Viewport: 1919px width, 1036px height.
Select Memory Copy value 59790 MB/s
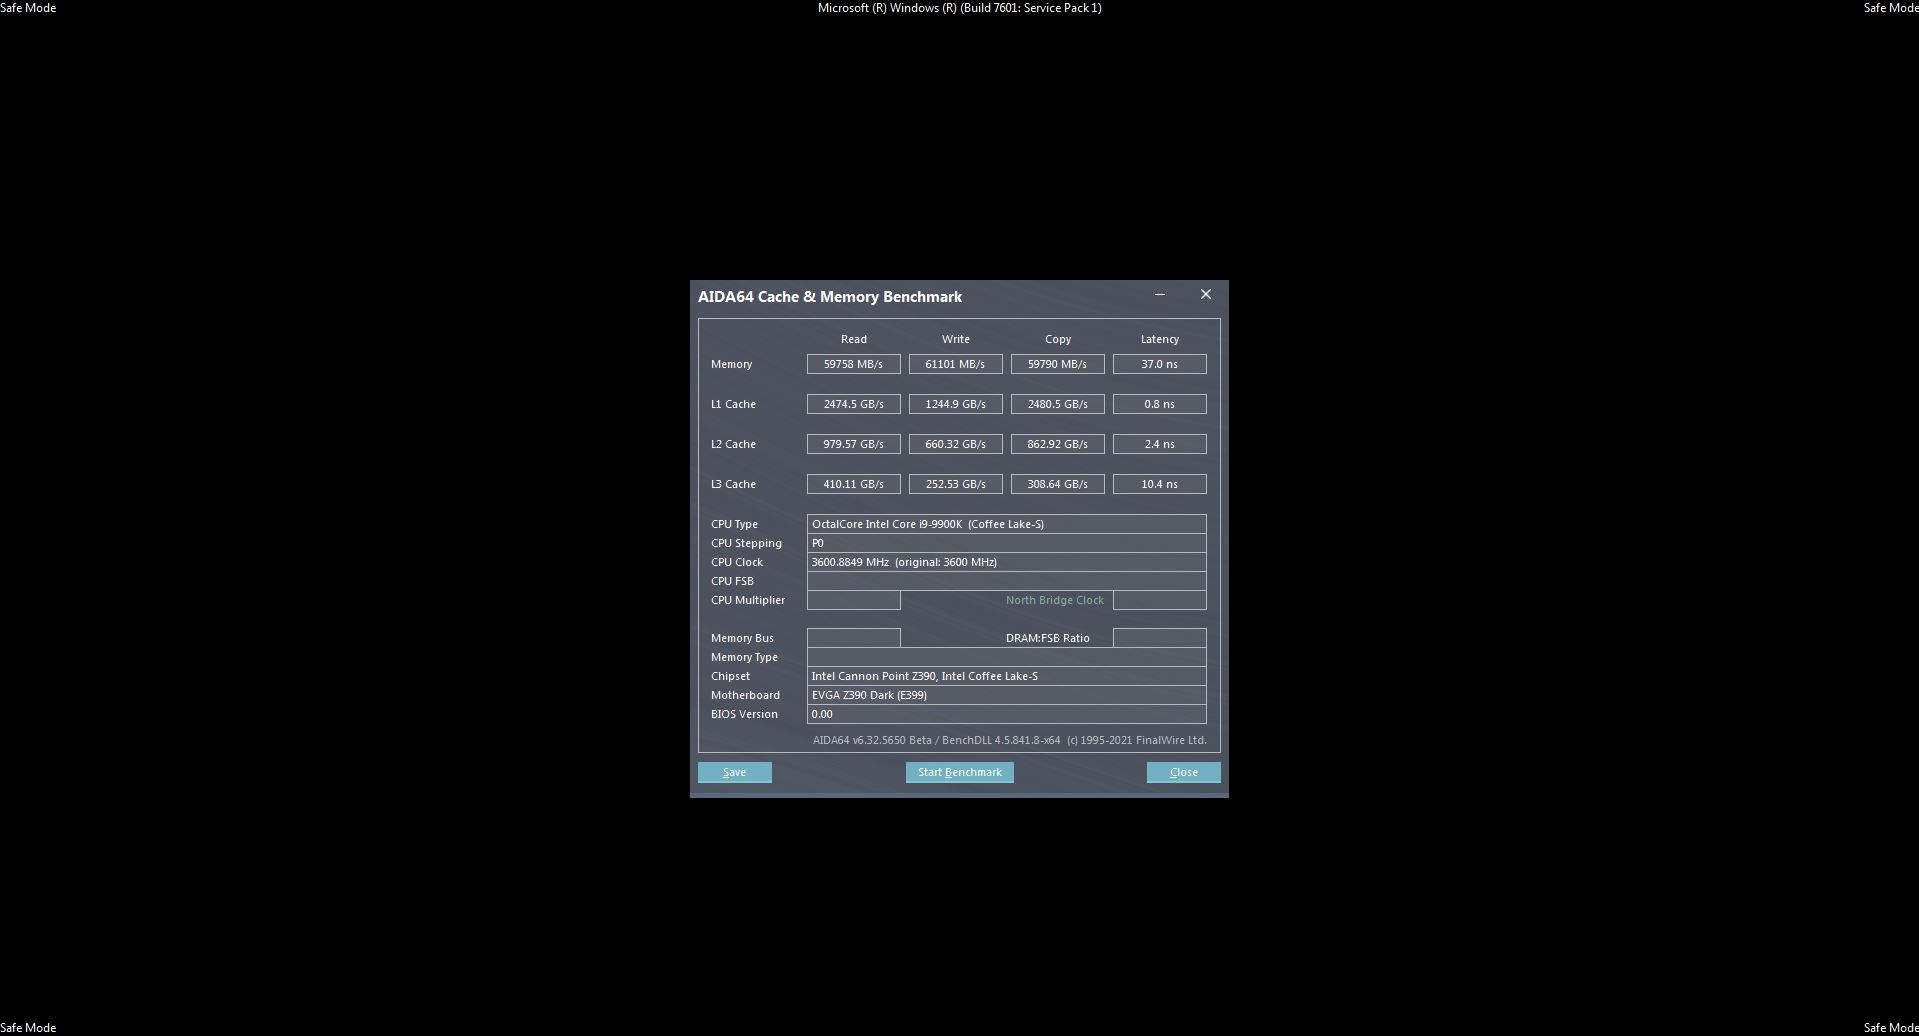[1057, 364]
